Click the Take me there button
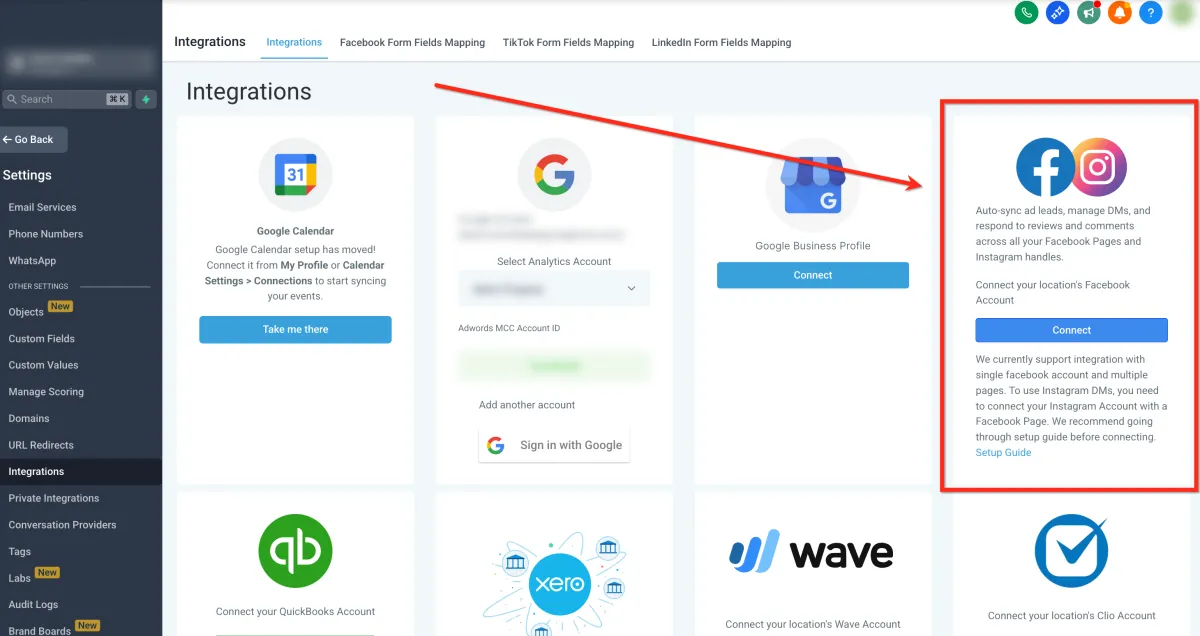The height and width of the screenshot is (636, 1200). click(295, 329)
